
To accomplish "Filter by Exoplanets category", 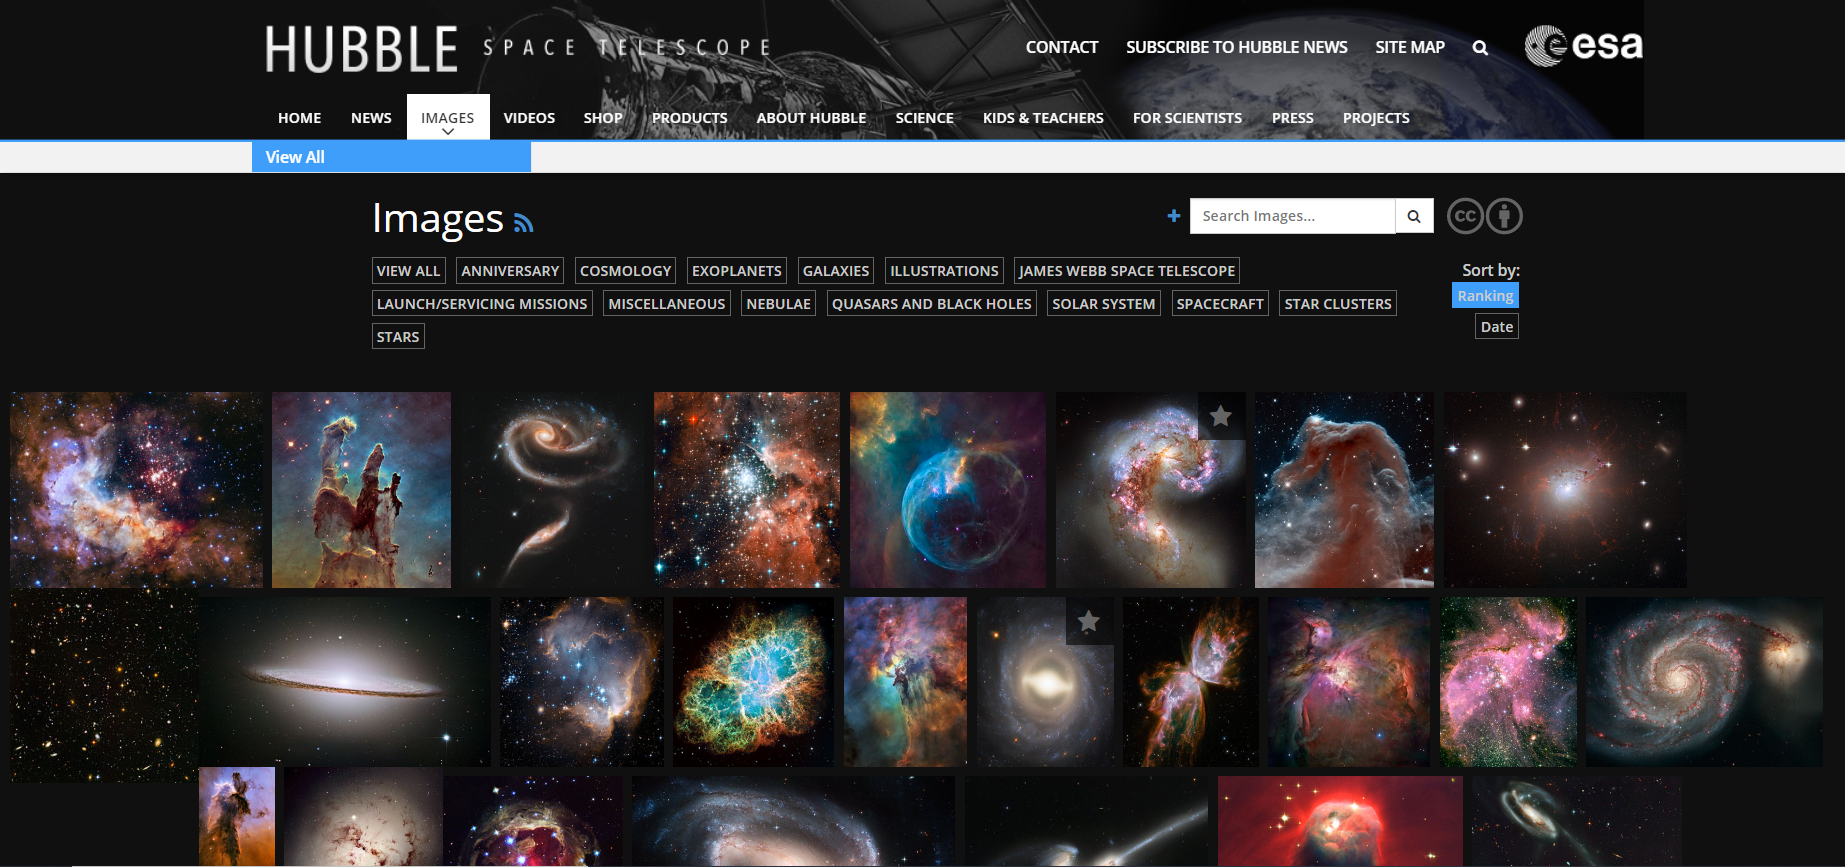I will (737, 271).
